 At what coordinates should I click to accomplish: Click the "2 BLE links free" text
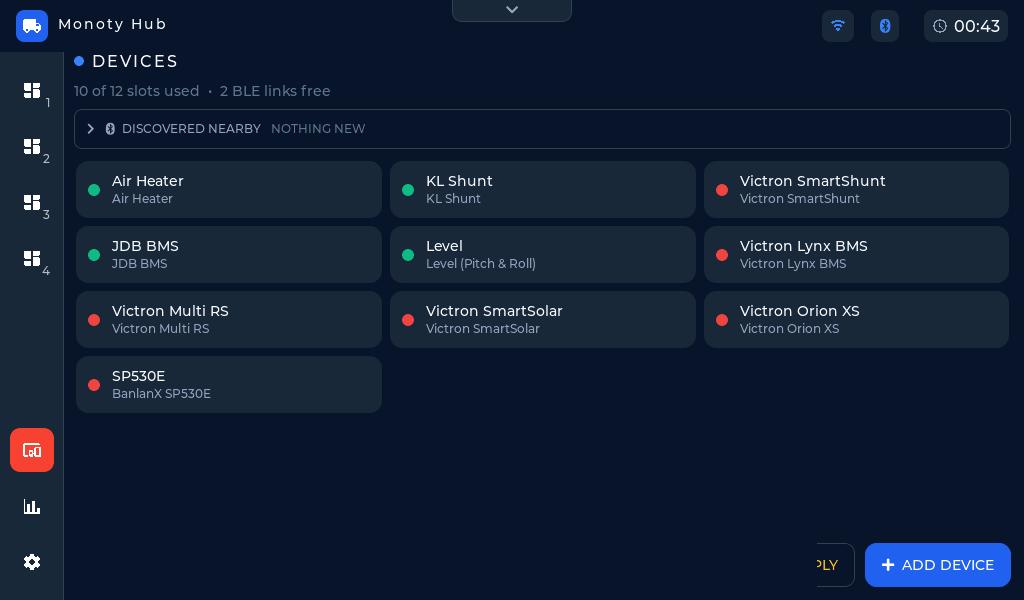pos(275,91)
